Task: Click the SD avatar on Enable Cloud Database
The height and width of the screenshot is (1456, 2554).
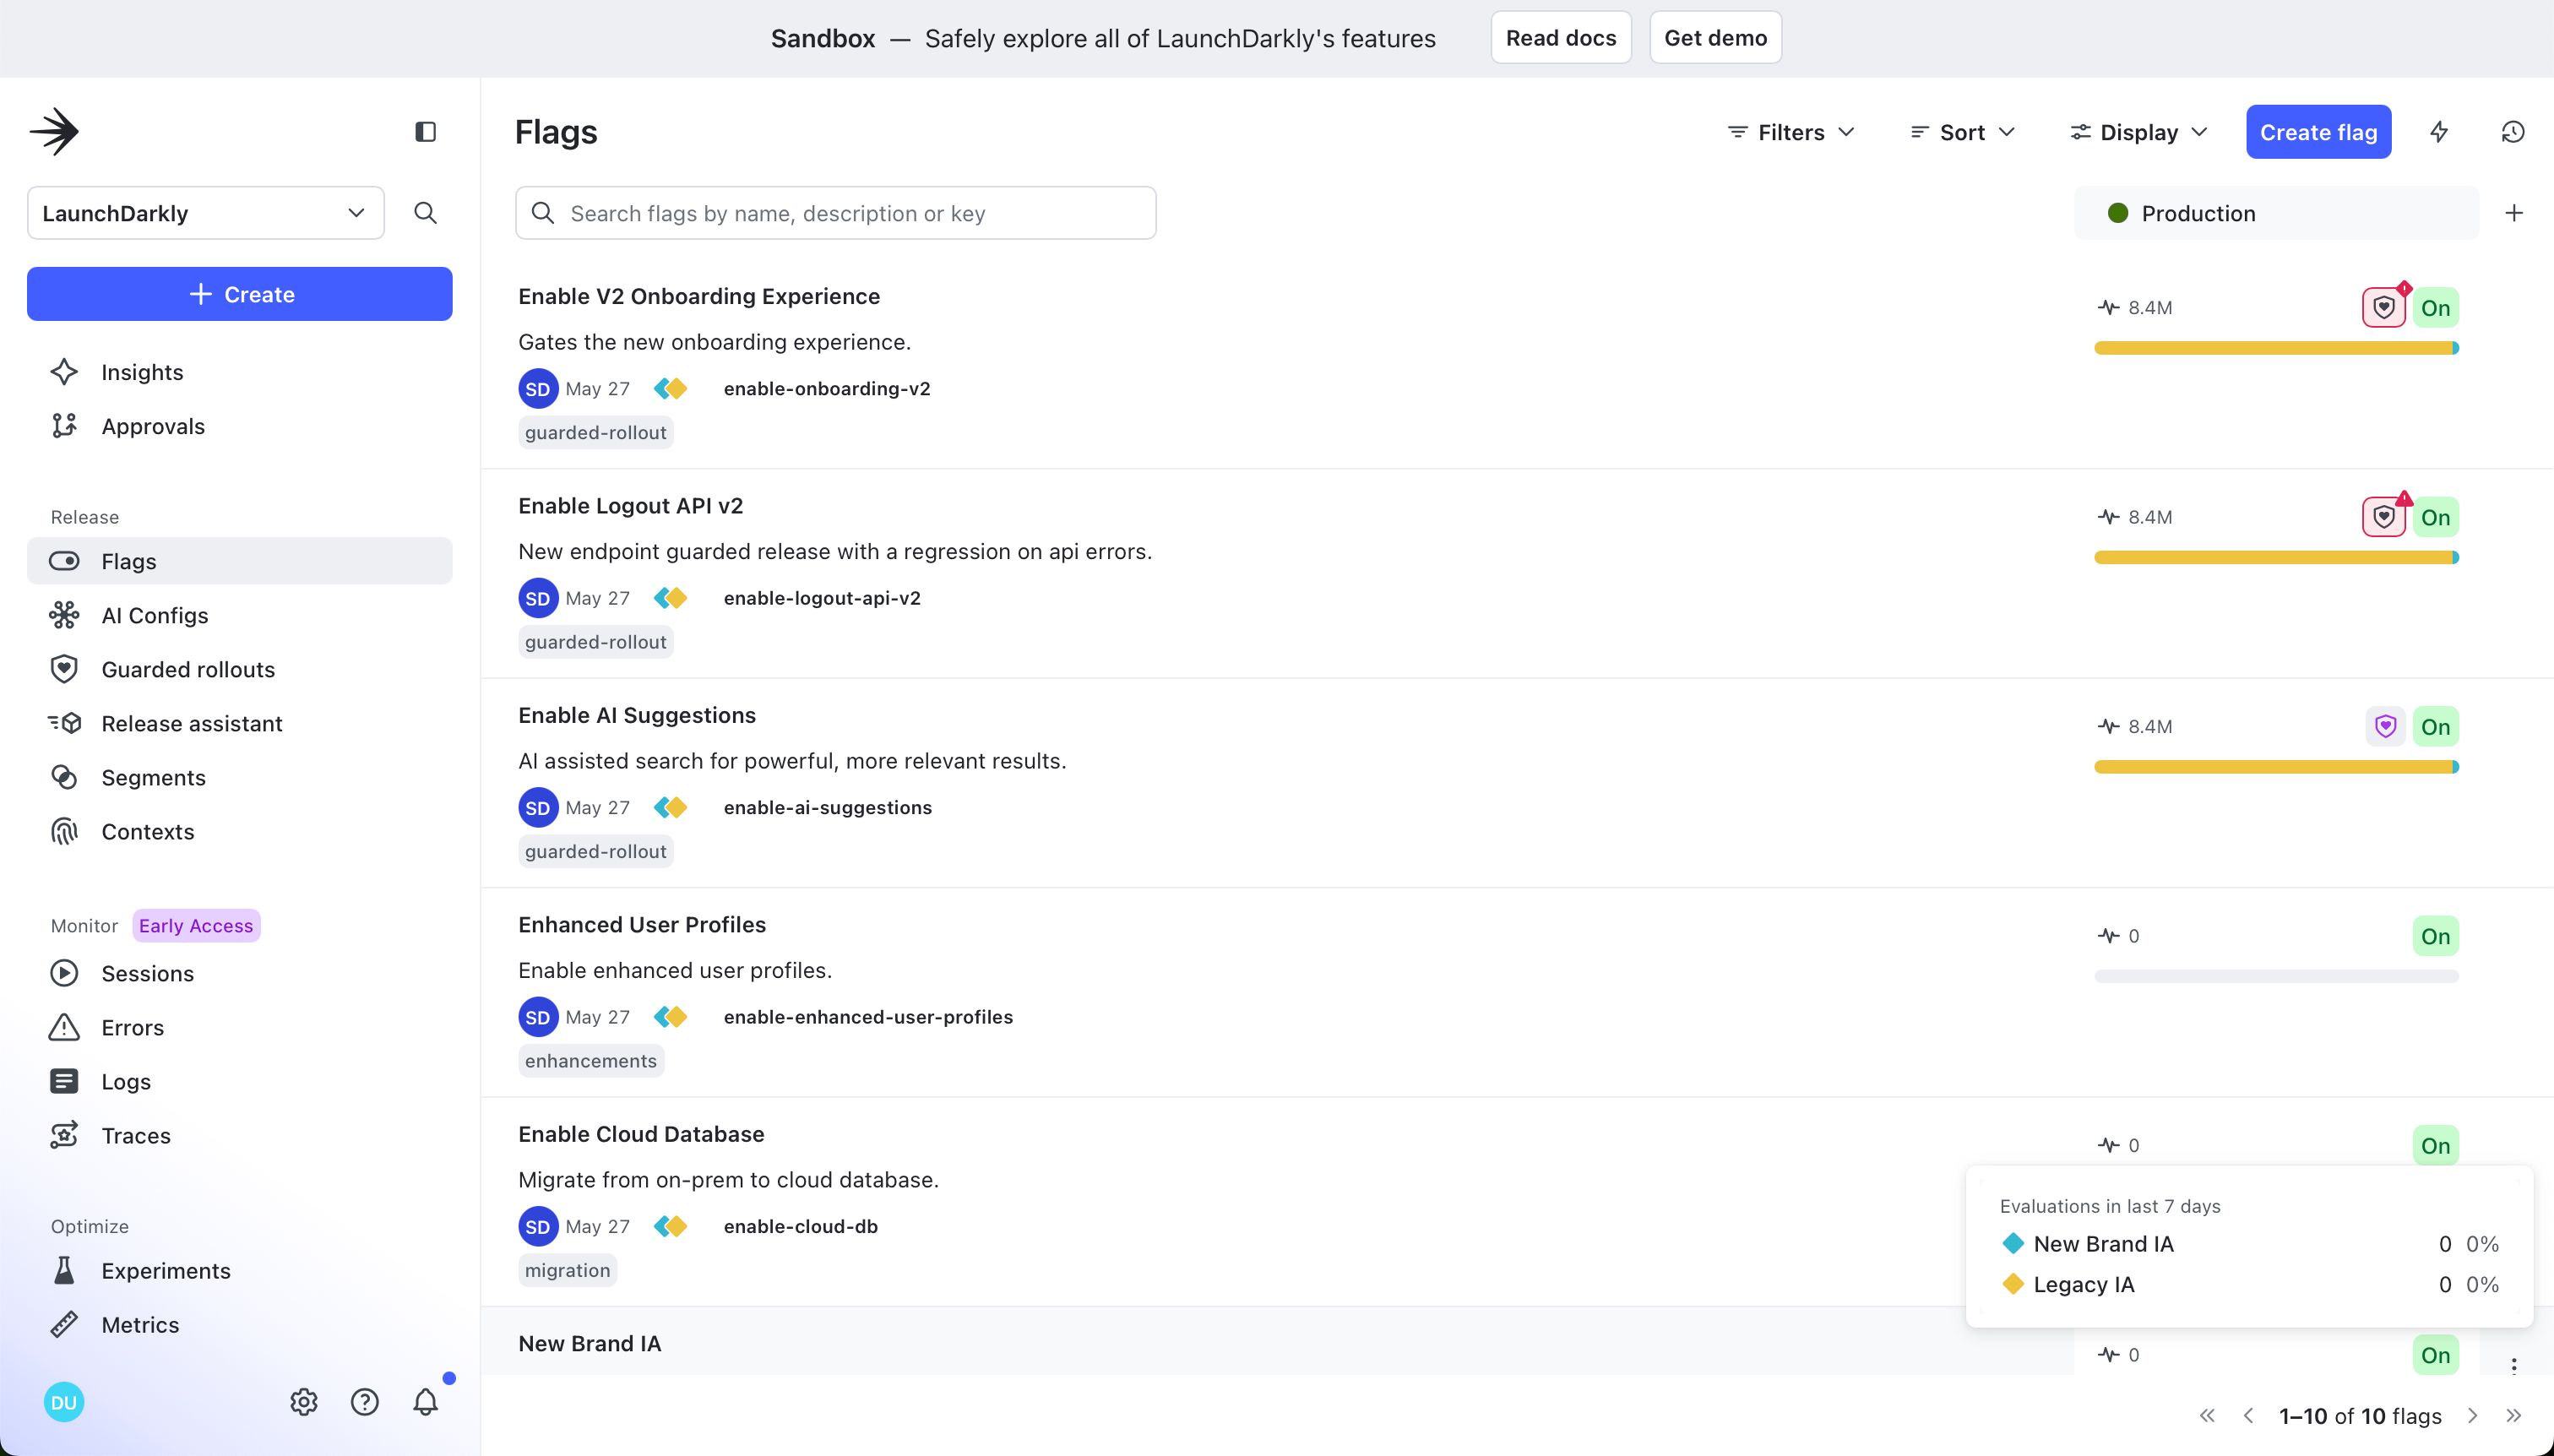Action: (538, 1227)
